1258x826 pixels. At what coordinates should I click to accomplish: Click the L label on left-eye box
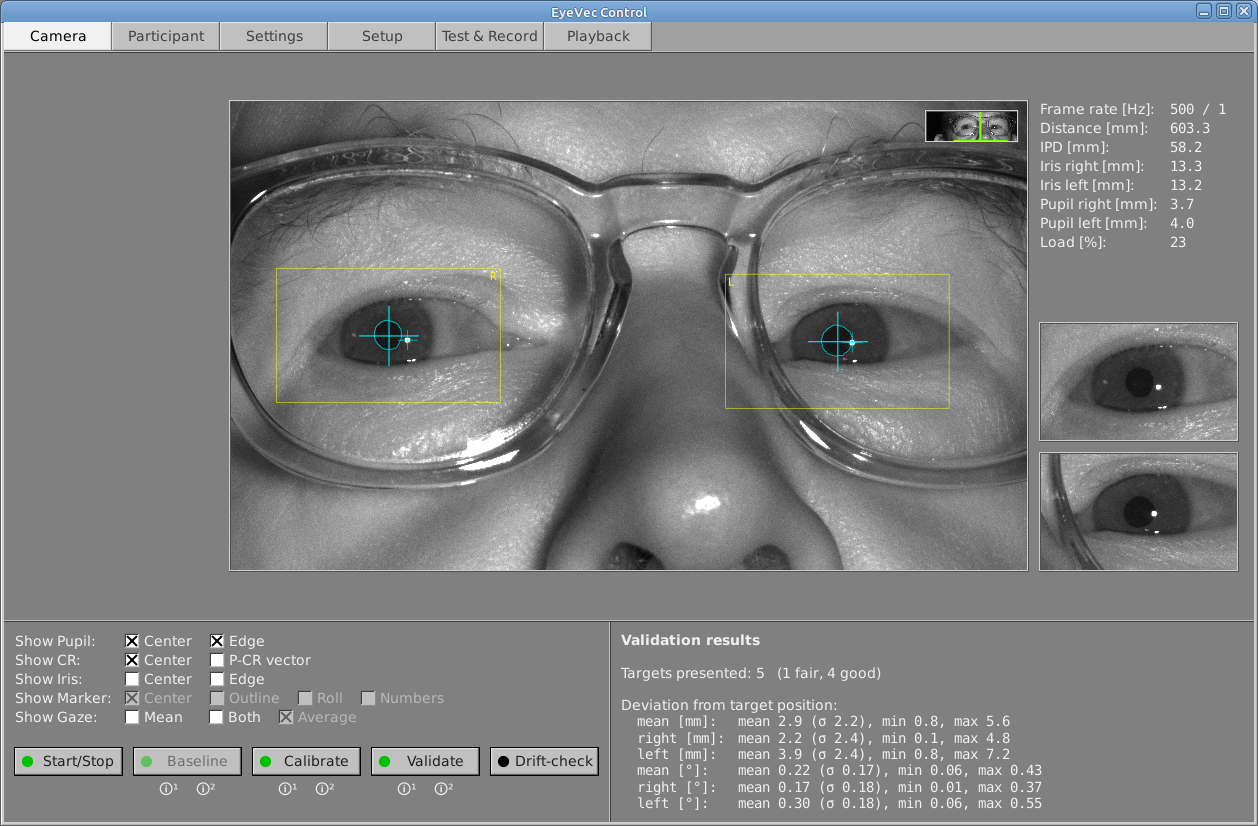731,282
